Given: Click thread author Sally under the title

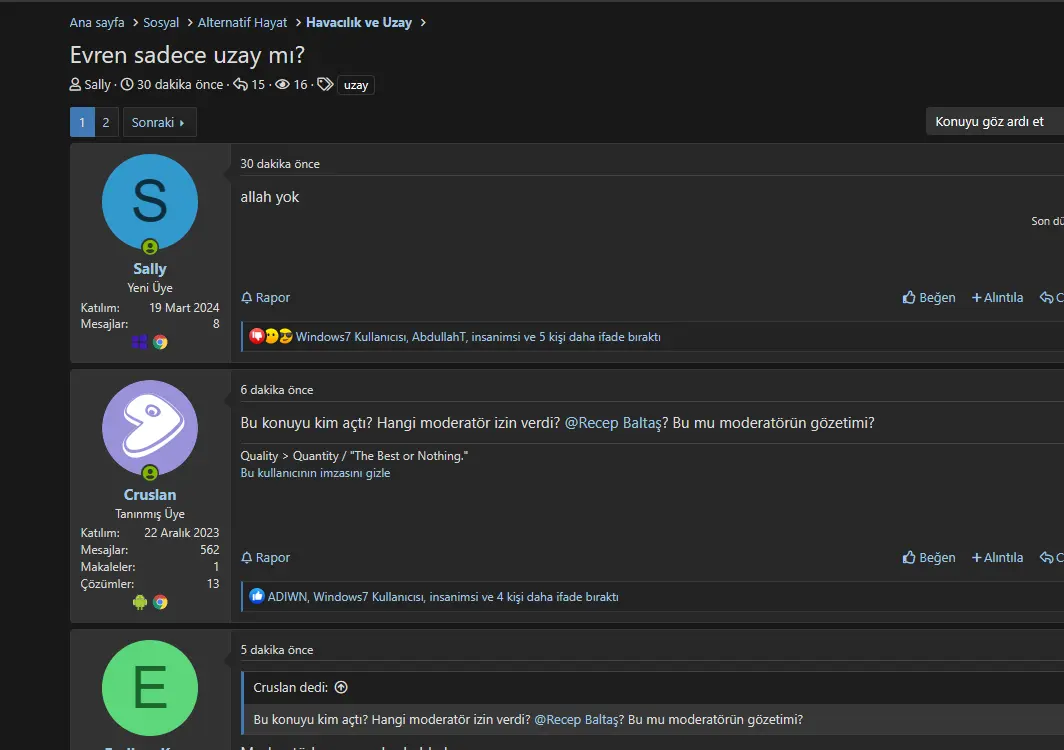Looking at the screenshot, I should (97, 85).
